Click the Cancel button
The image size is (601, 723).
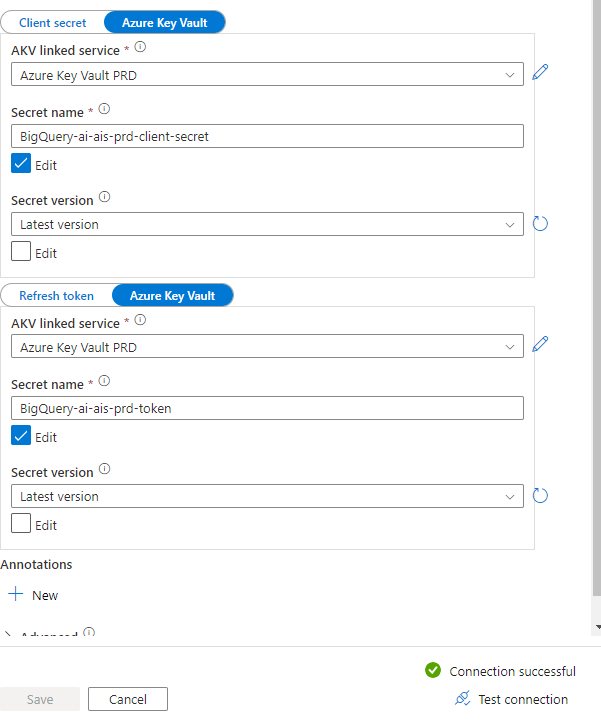127,699
